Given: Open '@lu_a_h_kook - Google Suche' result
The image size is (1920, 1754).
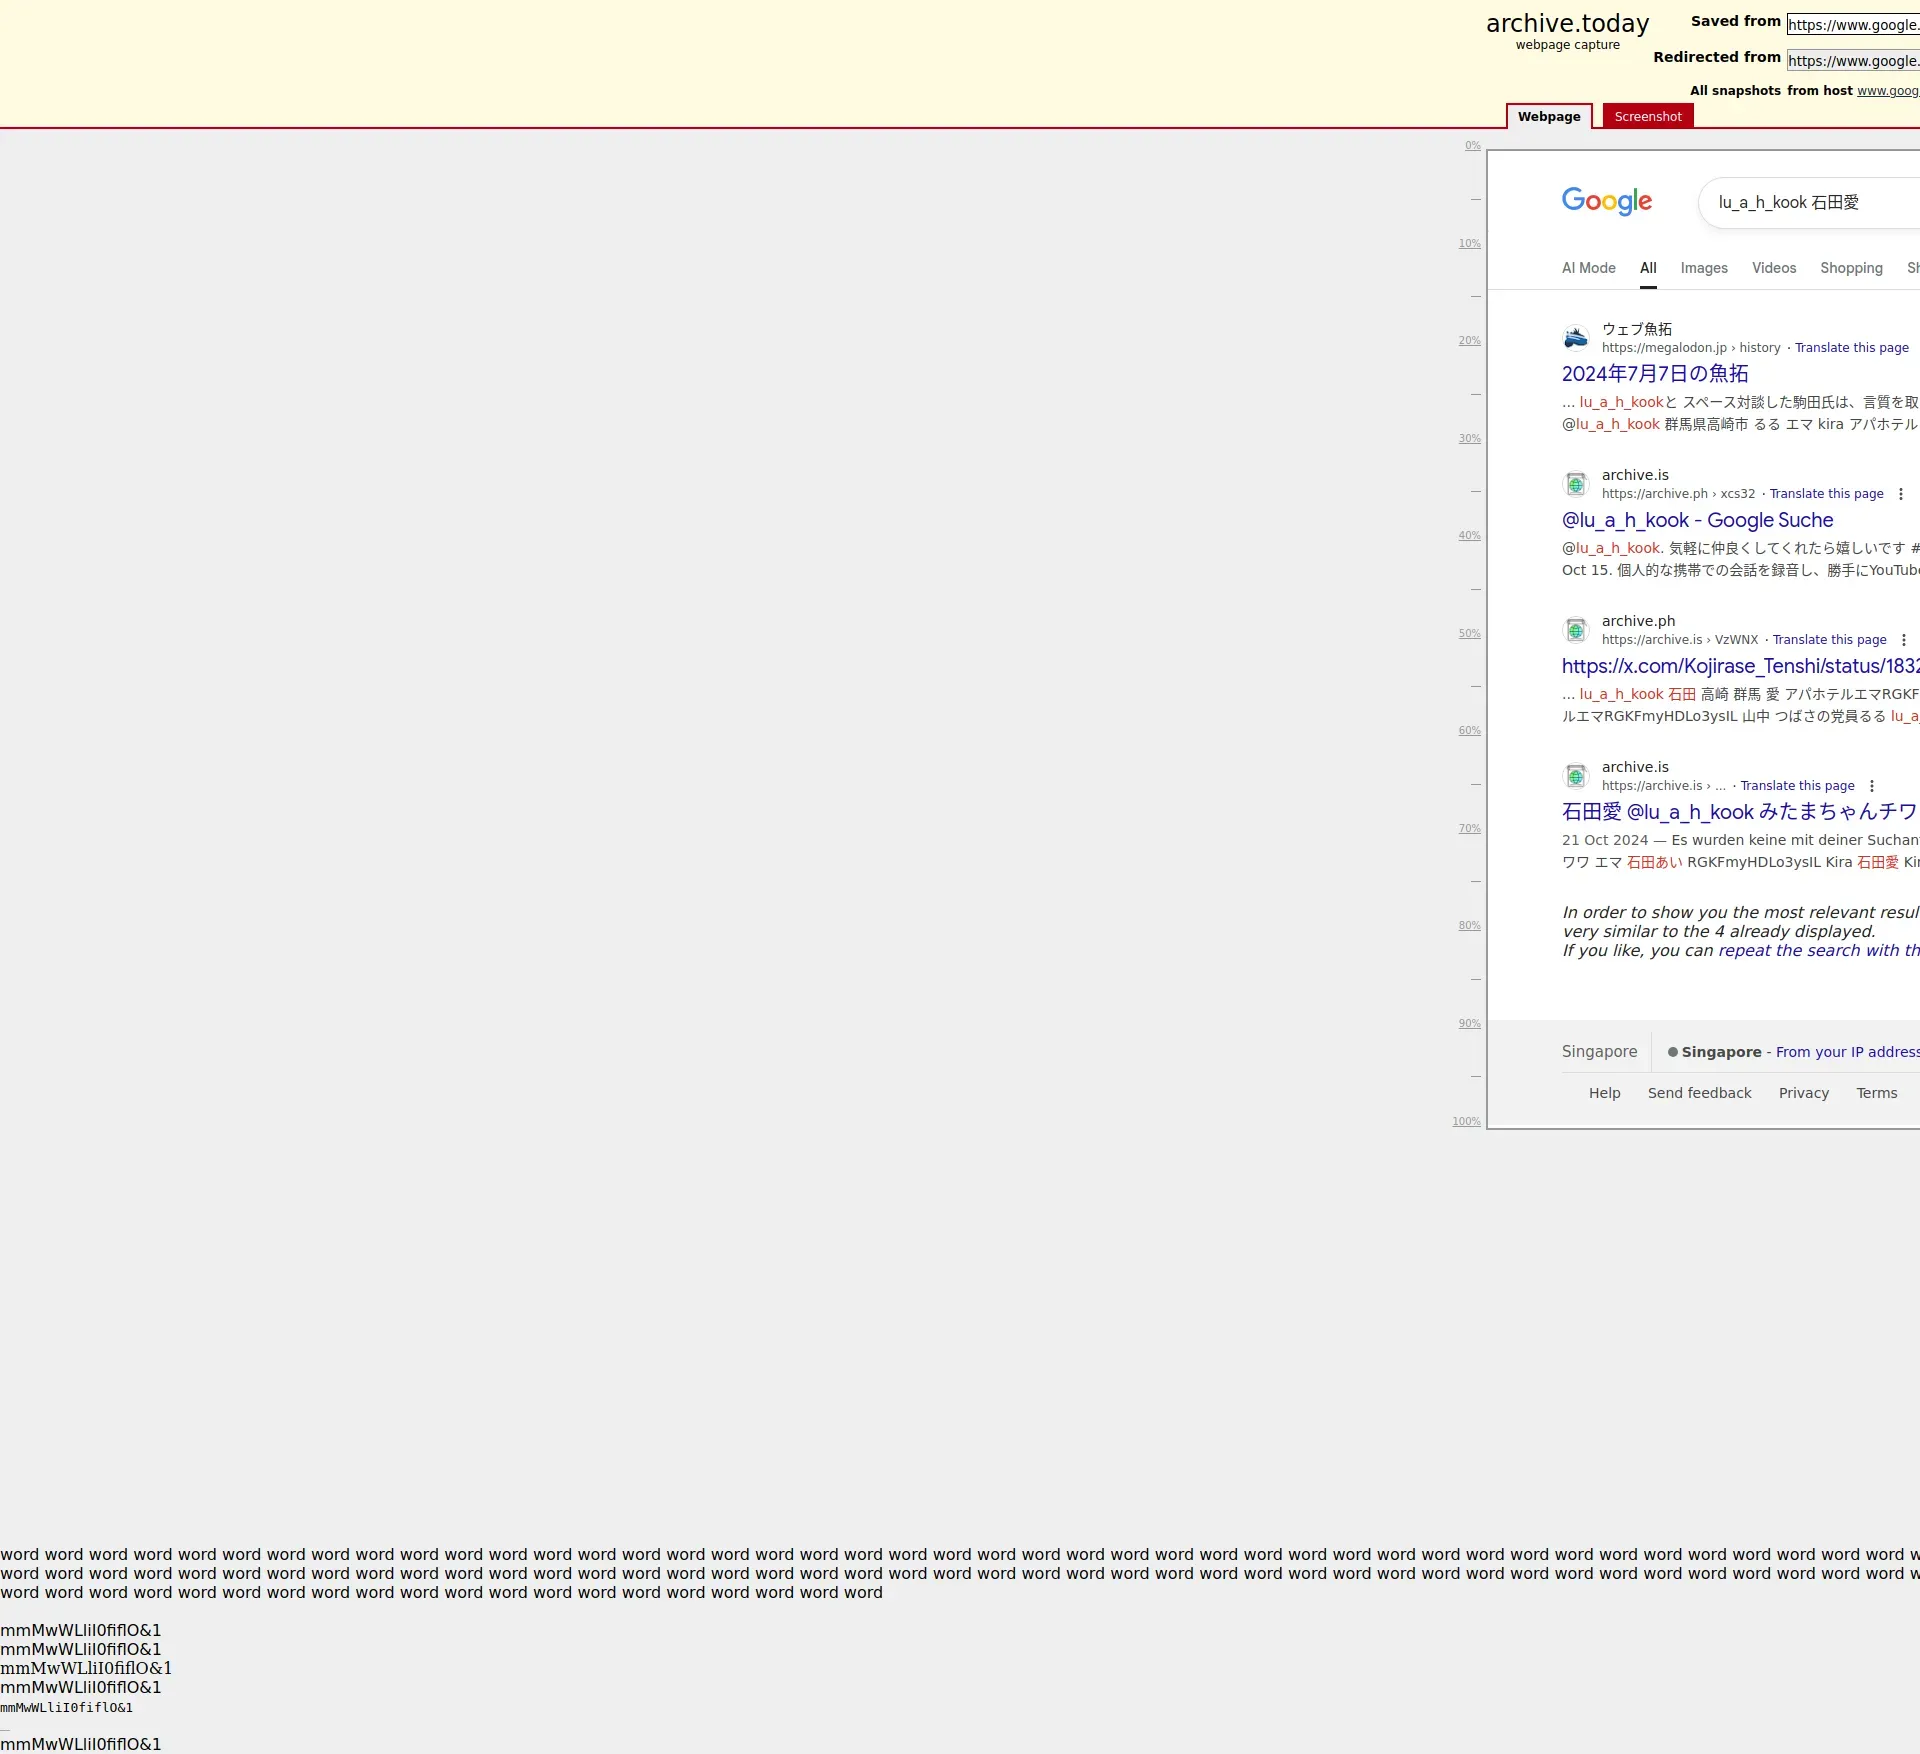Looking at the screenshot, I should pyautogui.click(x=1697, y=520).
